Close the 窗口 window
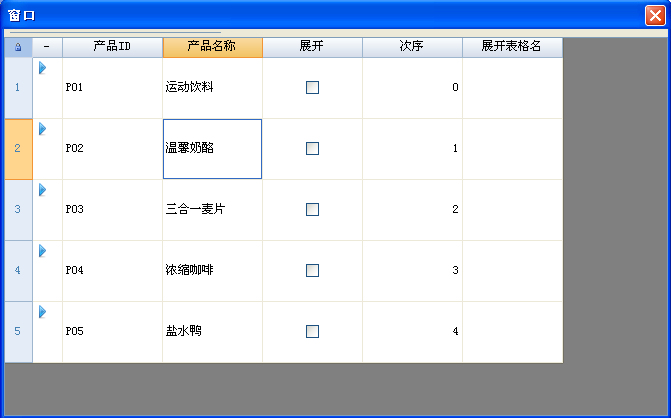Screen dimensions: 671x418 tap(655, 16)
